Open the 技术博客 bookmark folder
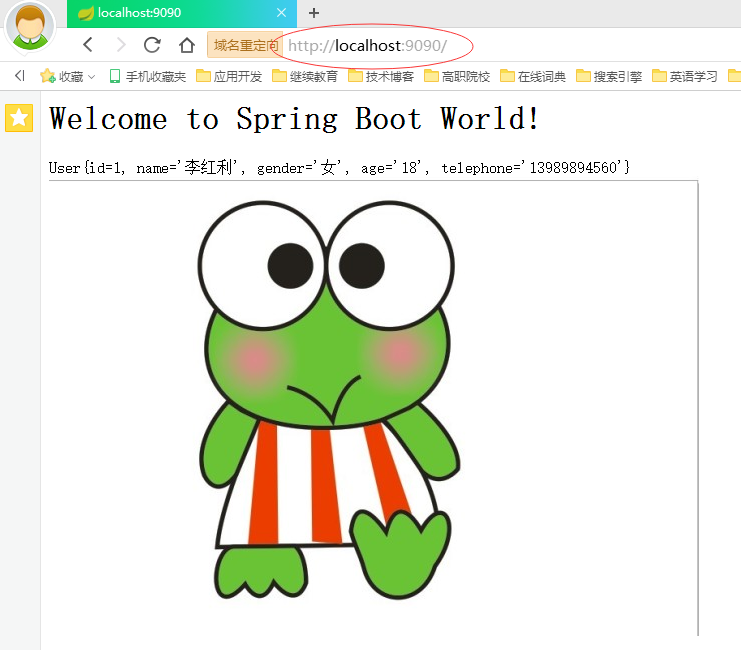 [381, 76]
